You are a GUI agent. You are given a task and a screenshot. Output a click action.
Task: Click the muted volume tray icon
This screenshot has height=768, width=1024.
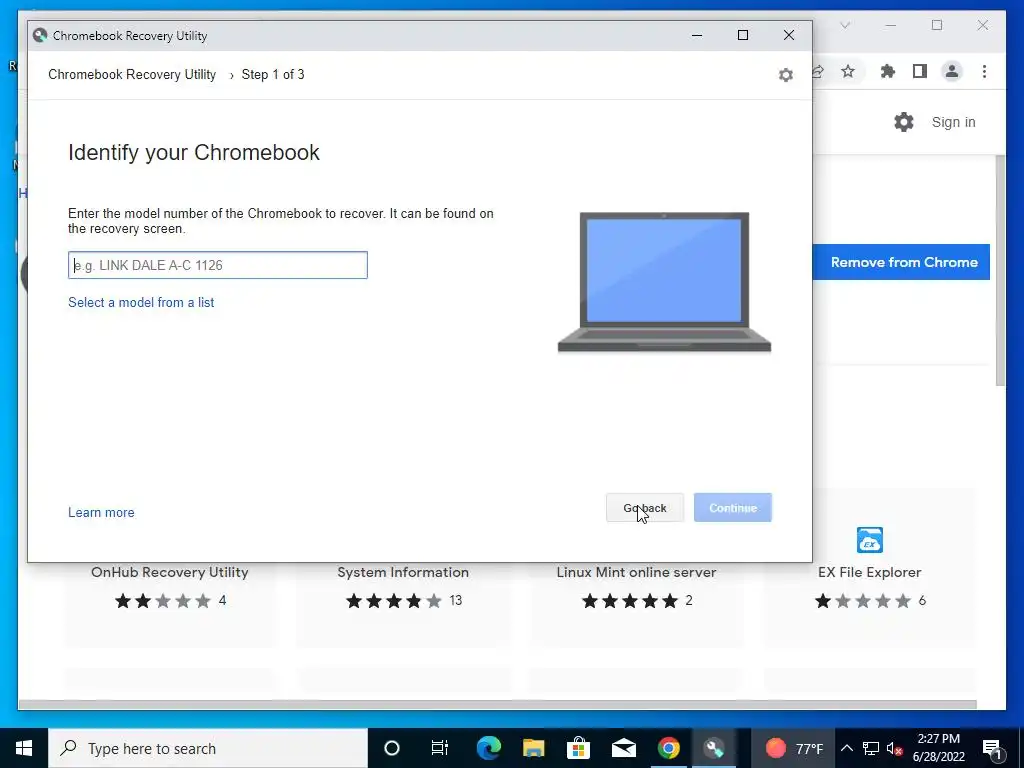(x=895, y=748)
